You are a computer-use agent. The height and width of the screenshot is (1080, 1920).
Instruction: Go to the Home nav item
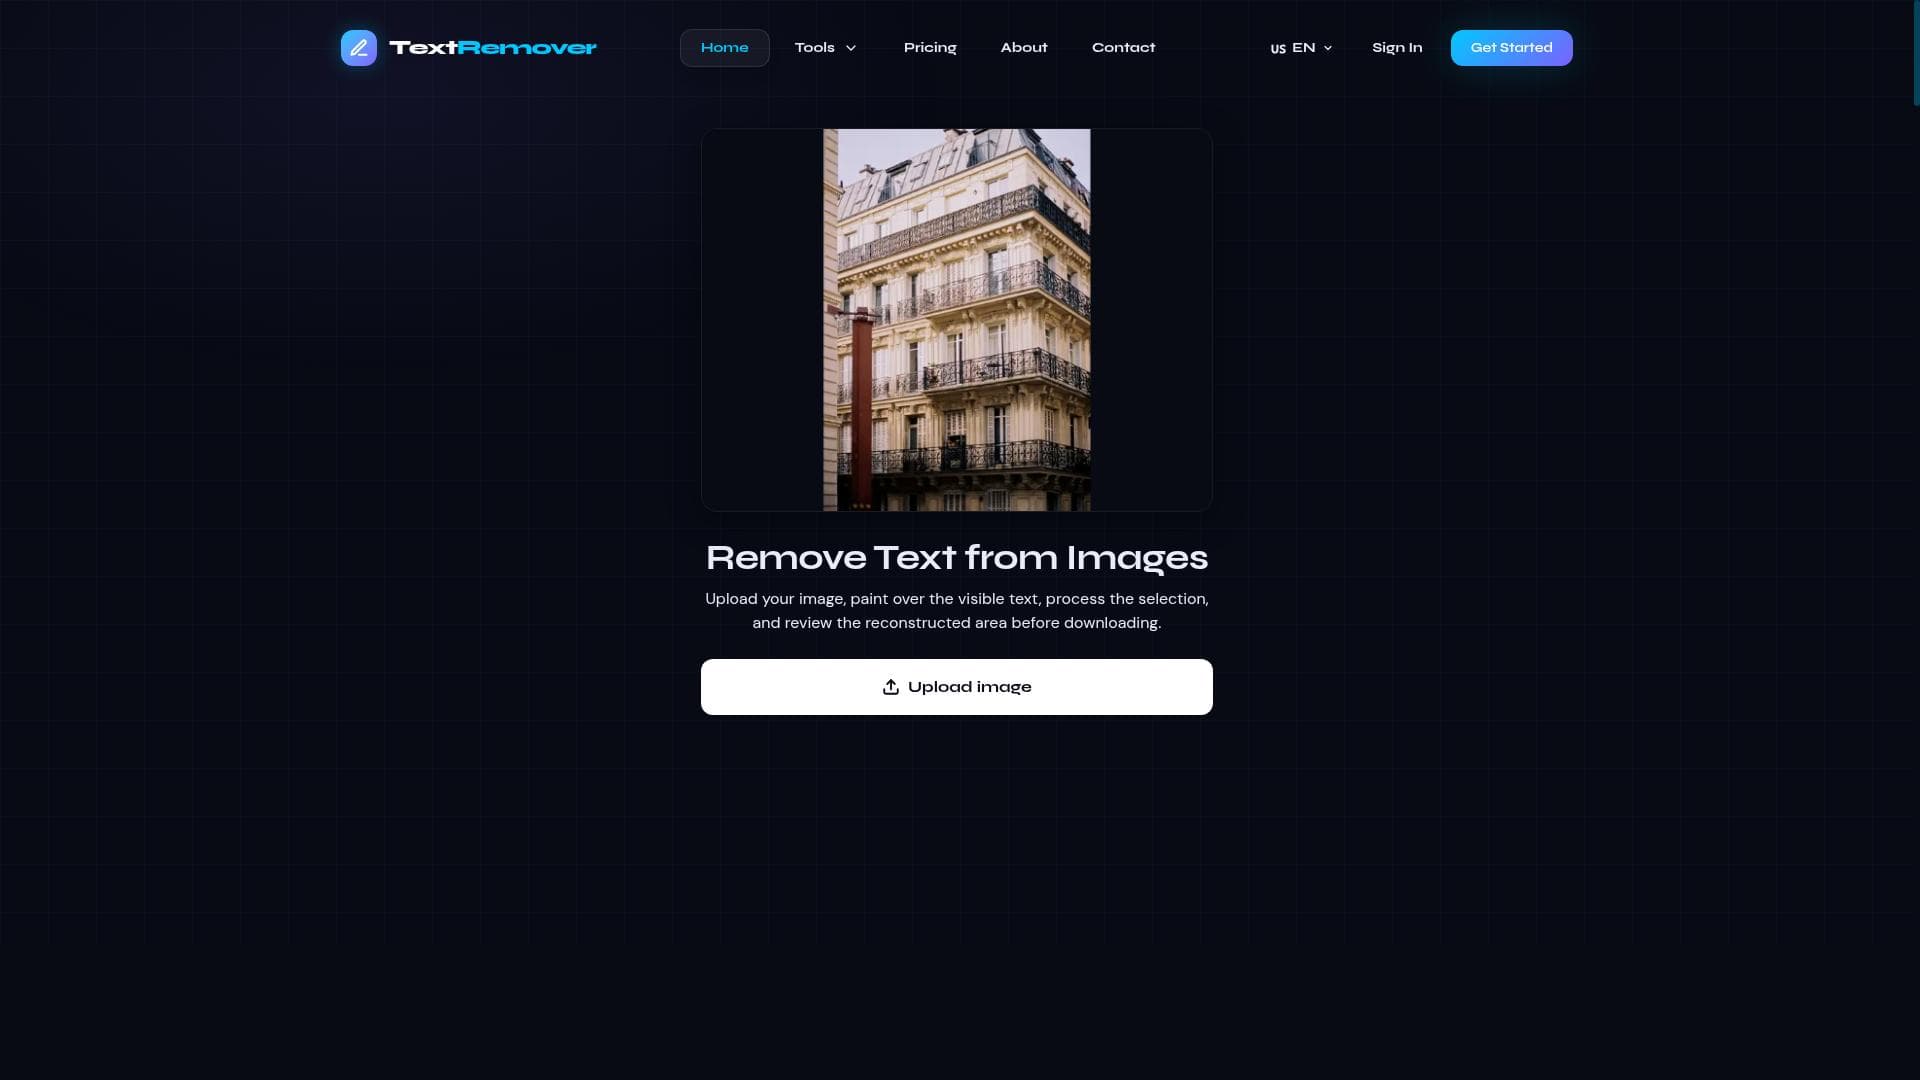tap(725, 48)
